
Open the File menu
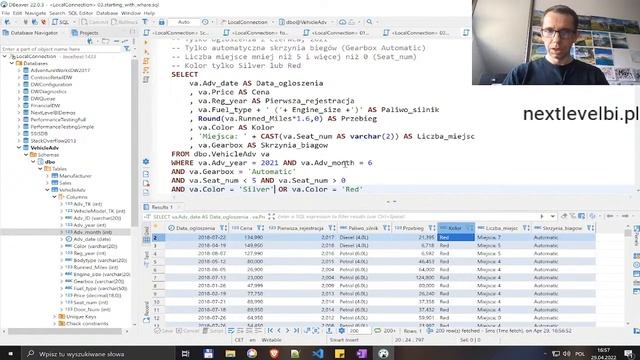point(6,13)
